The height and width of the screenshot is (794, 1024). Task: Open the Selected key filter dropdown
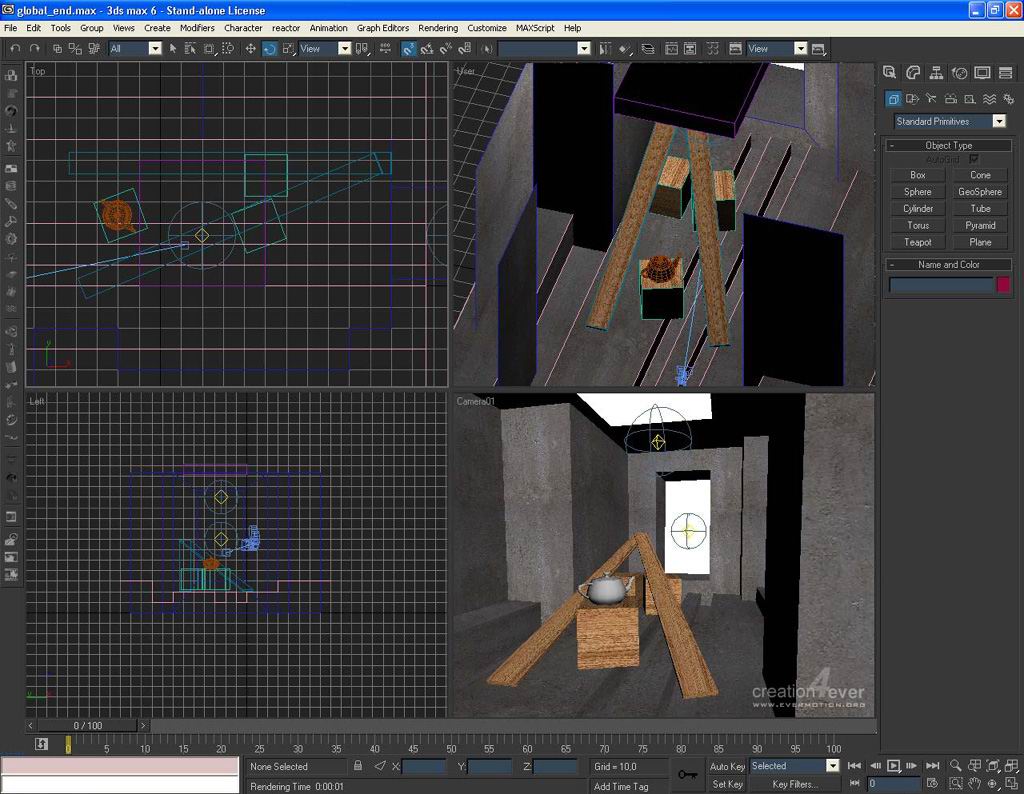click(x=831, y=766)
